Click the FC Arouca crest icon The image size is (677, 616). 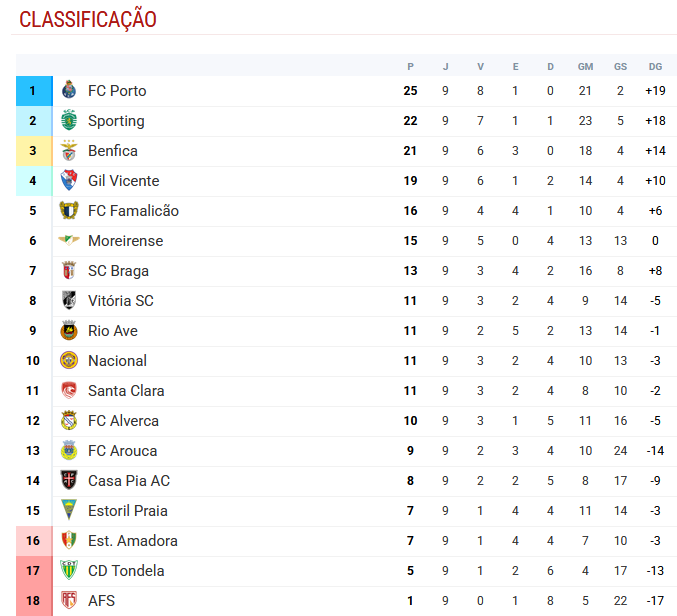[x=69, y=451]
